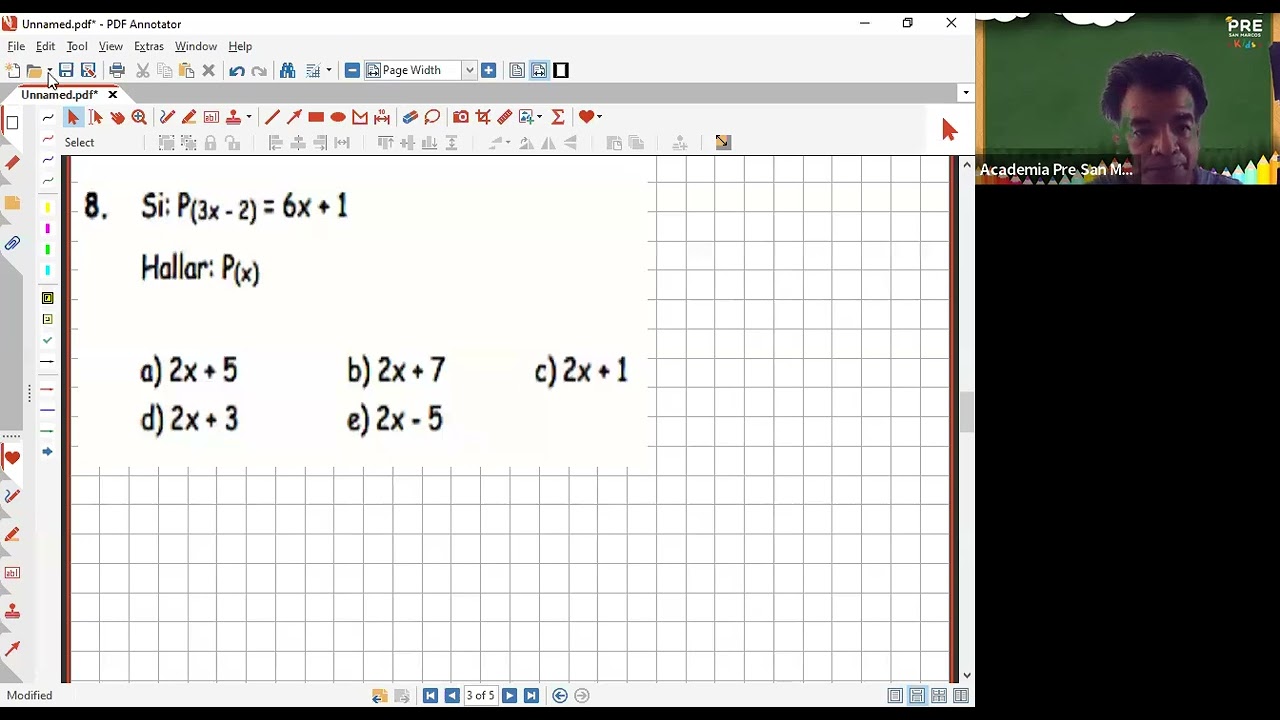Switch to the Unnamed.pdf tab
The width and height of the screenshot is (1280, 720).
60,95
